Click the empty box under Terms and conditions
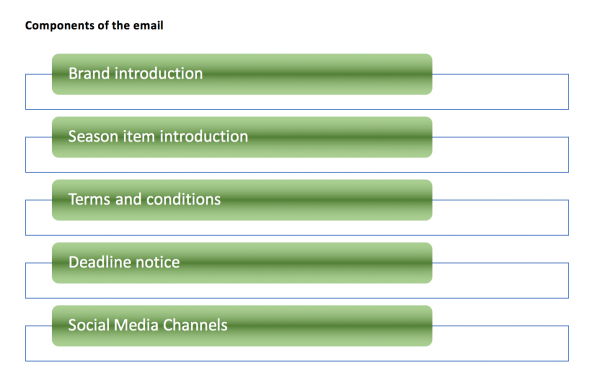600x385 pixels. (x=297, y=228)
